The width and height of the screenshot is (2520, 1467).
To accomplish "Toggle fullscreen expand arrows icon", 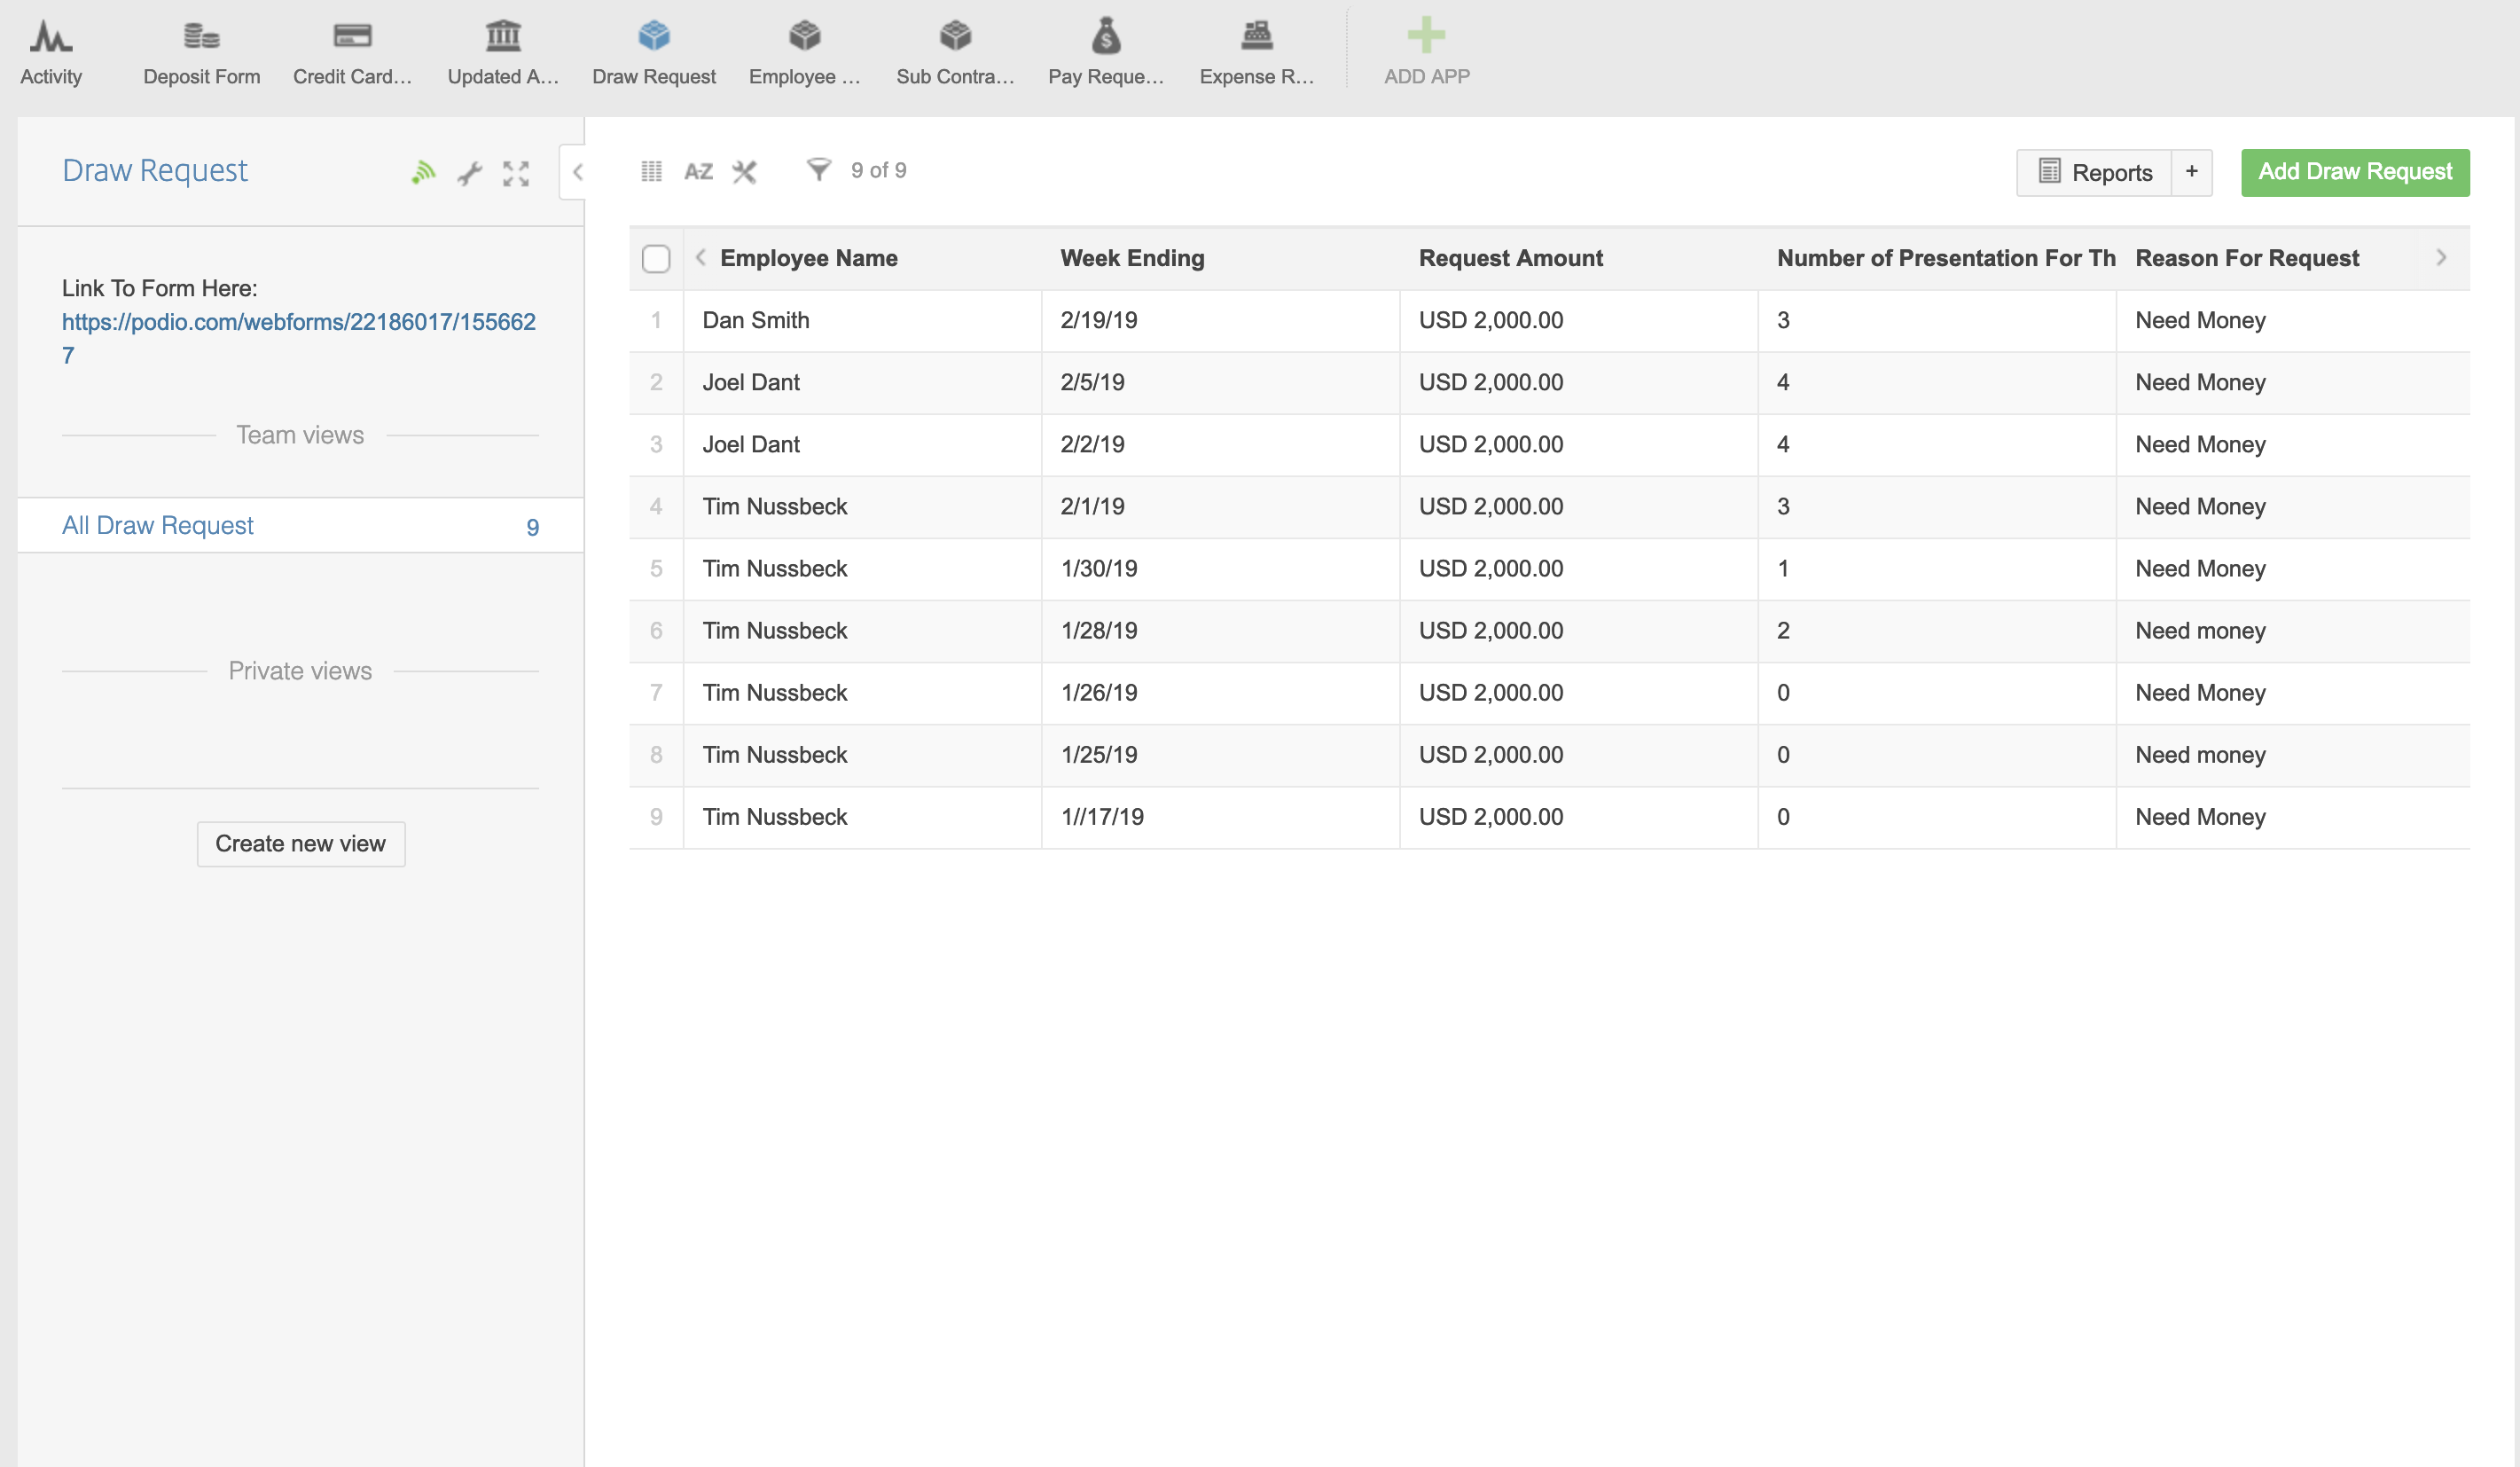I will point(516,173).
